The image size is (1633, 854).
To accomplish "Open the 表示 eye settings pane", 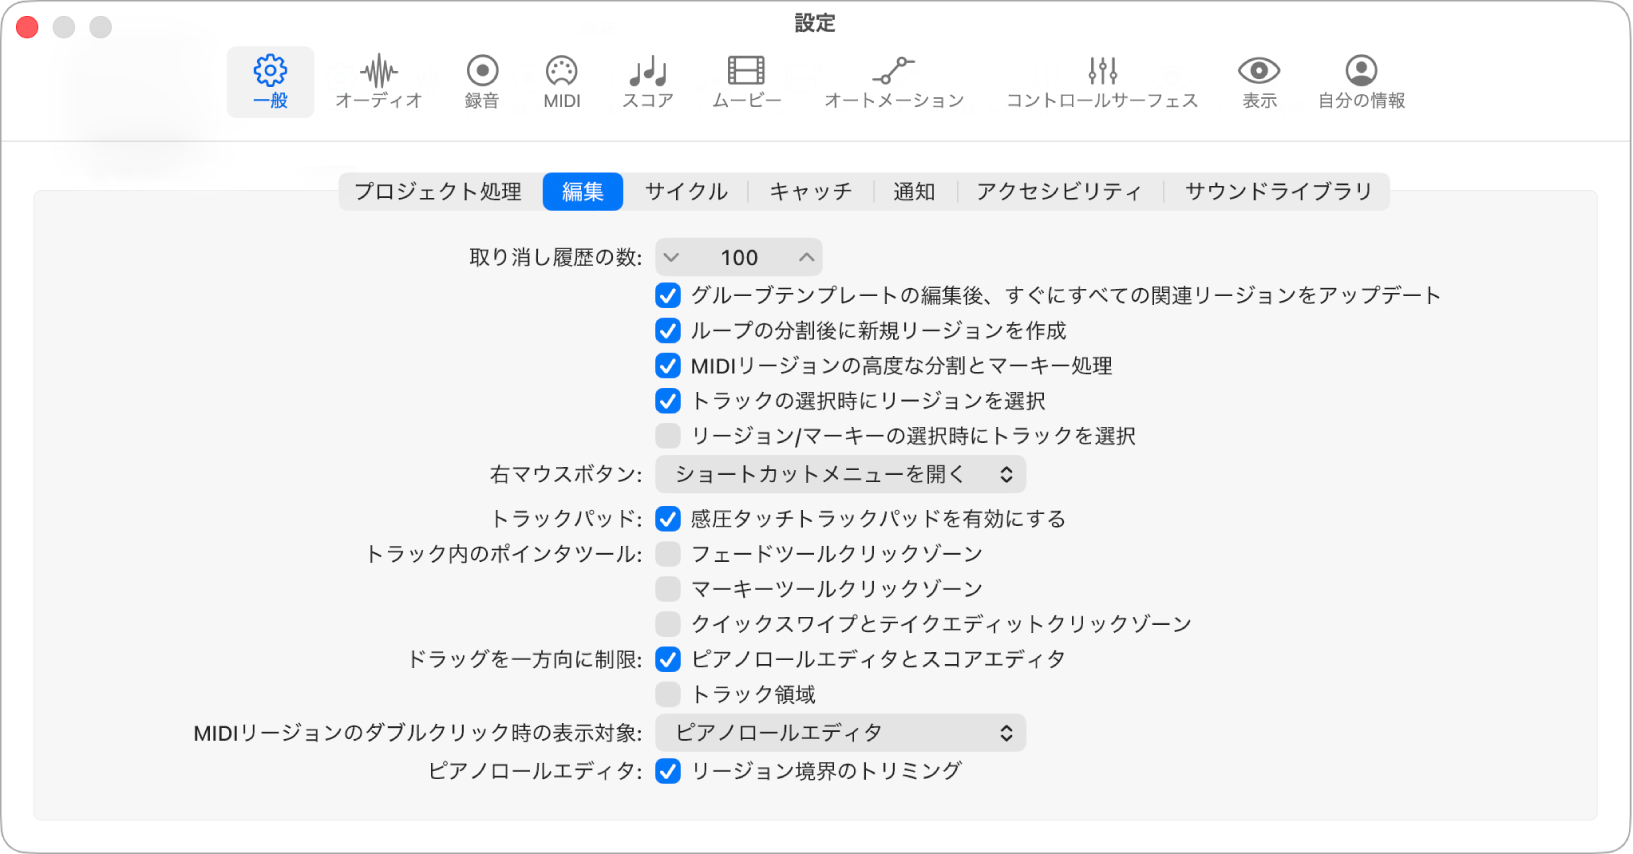I will [1259, 82].
